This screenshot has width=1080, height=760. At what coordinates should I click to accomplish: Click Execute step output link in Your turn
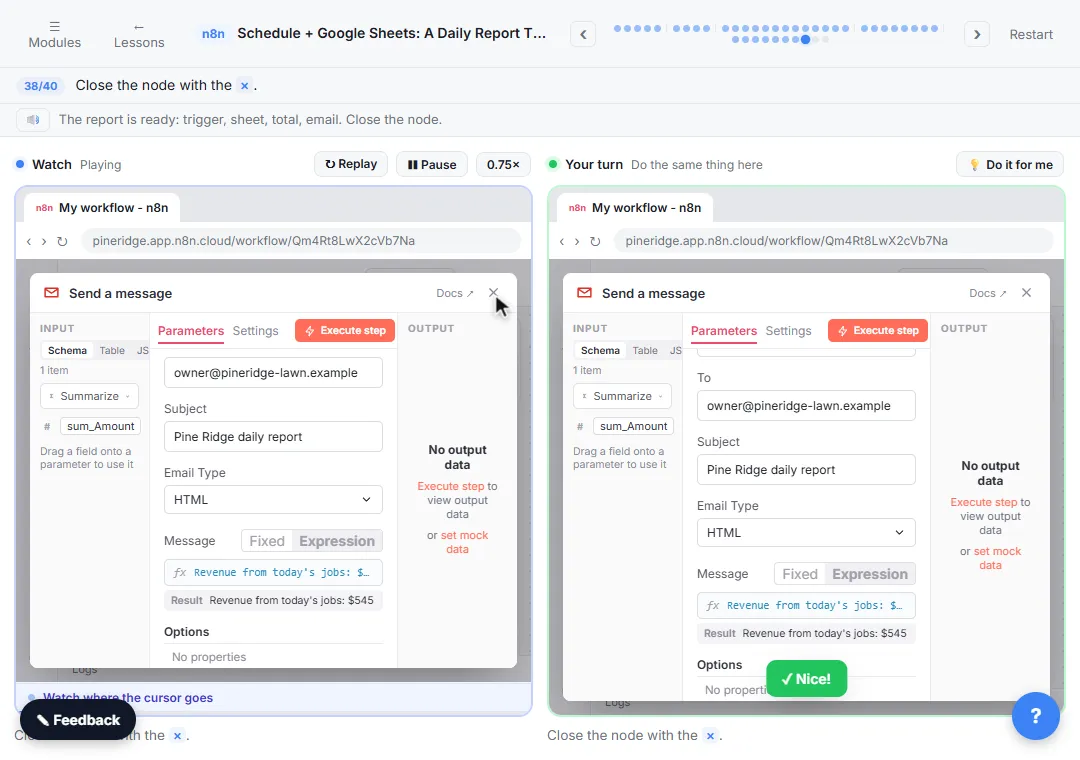click(x=983, y=502)
